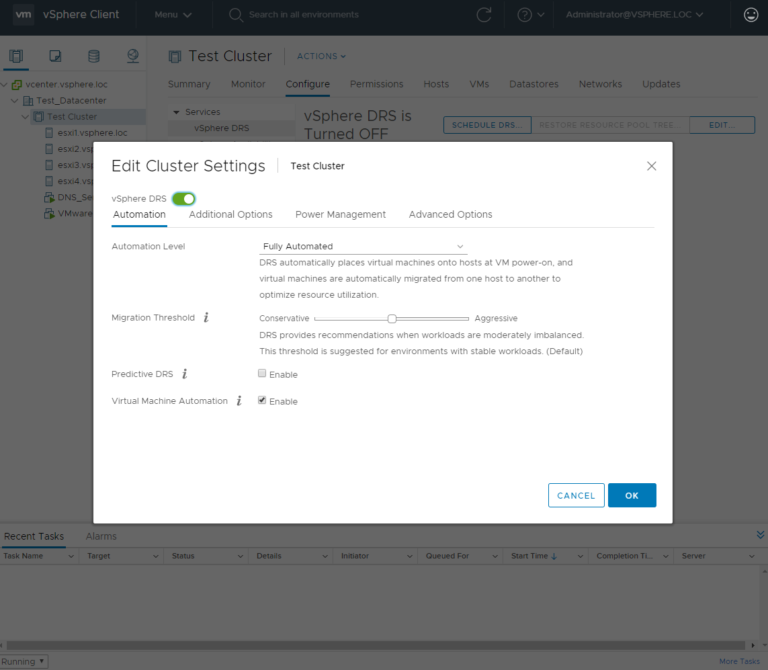Click vcenter.vsphere.loc server icon
This screenshot has width=768, height=670.
tap(17, 84)
